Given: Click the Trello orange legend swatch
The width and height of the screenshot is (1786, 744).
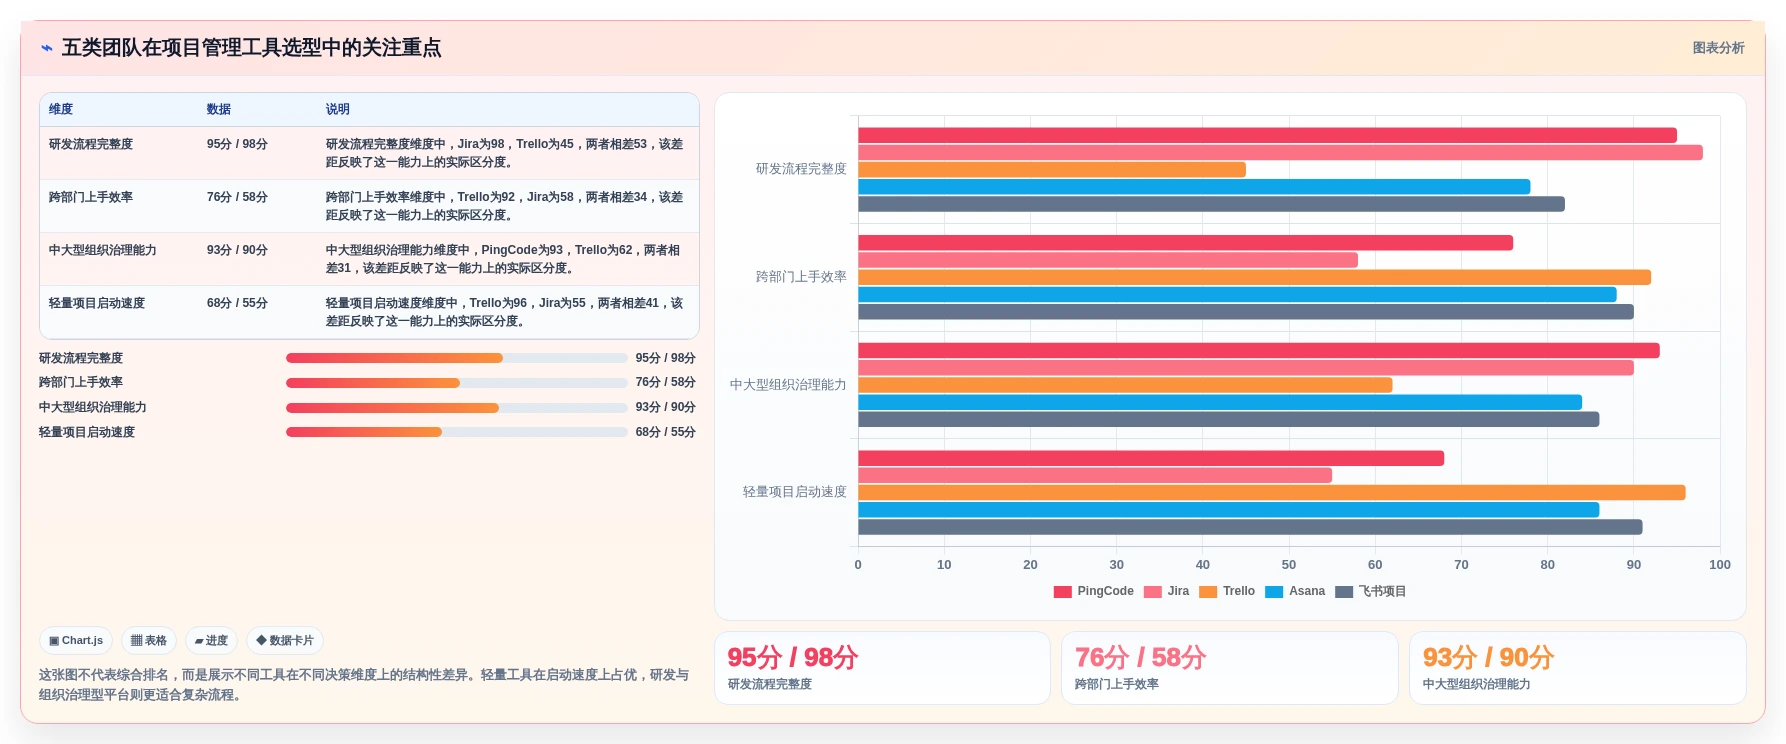Looking at the screenshot, I should click(1208, 592).
